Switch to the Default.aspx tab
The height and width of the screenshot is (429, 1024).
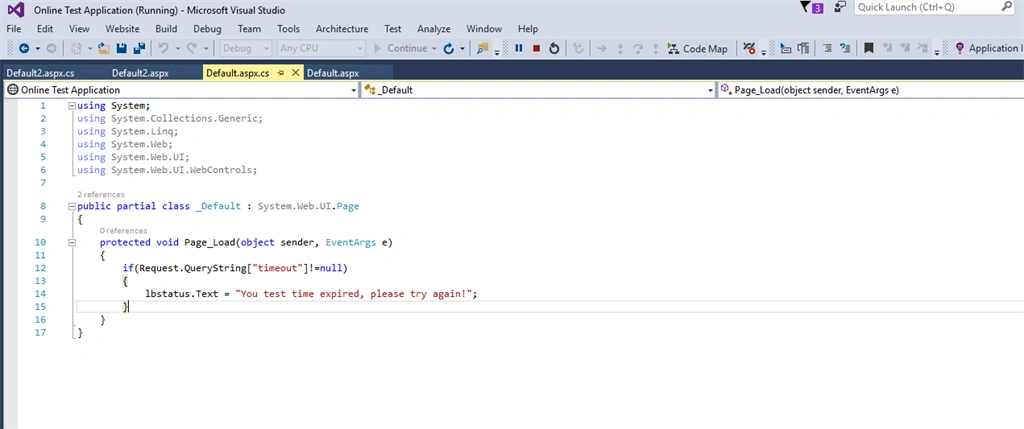pos(333,73)
